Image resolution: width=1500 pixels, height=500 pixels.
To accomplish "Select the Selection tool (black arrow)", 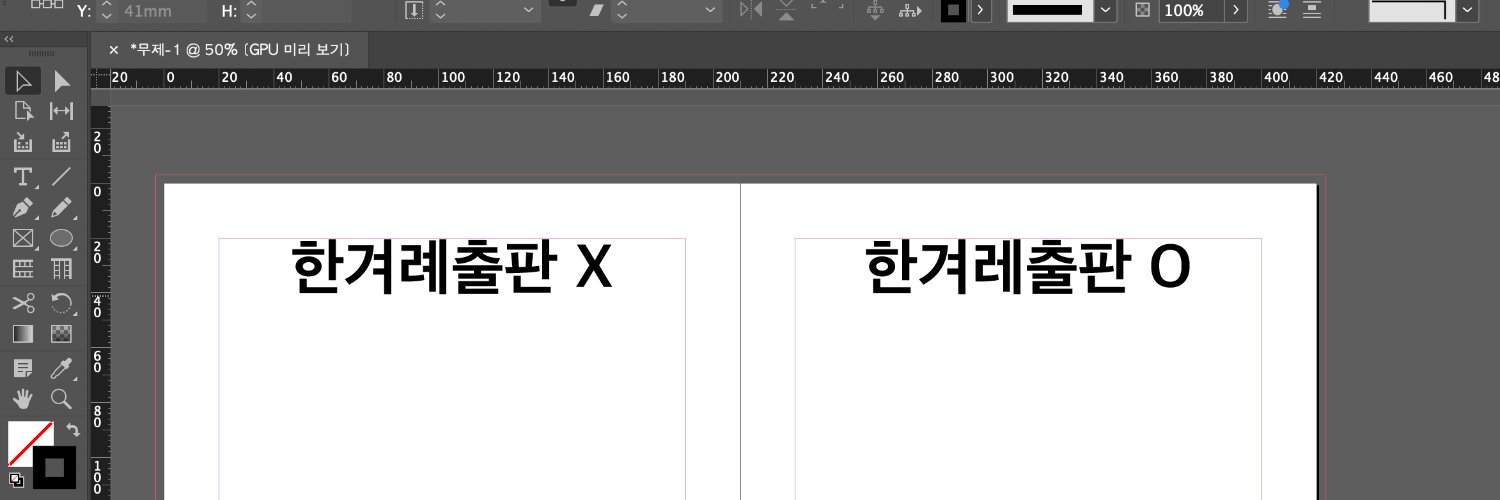I will 23,81.
